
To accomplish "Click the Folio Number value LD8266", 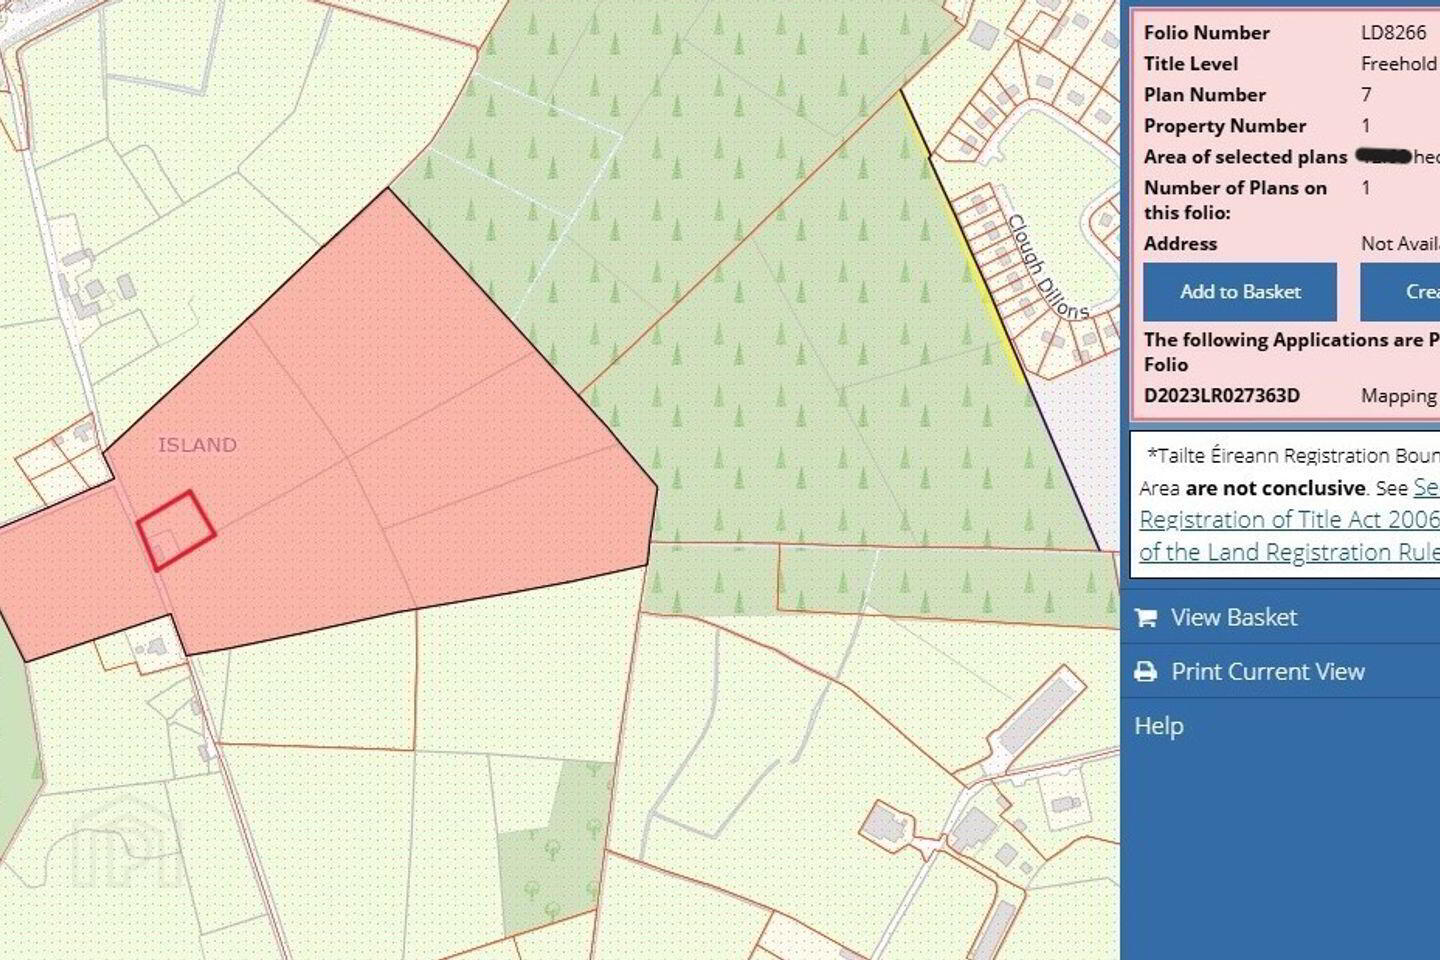I will point(1393,32).
